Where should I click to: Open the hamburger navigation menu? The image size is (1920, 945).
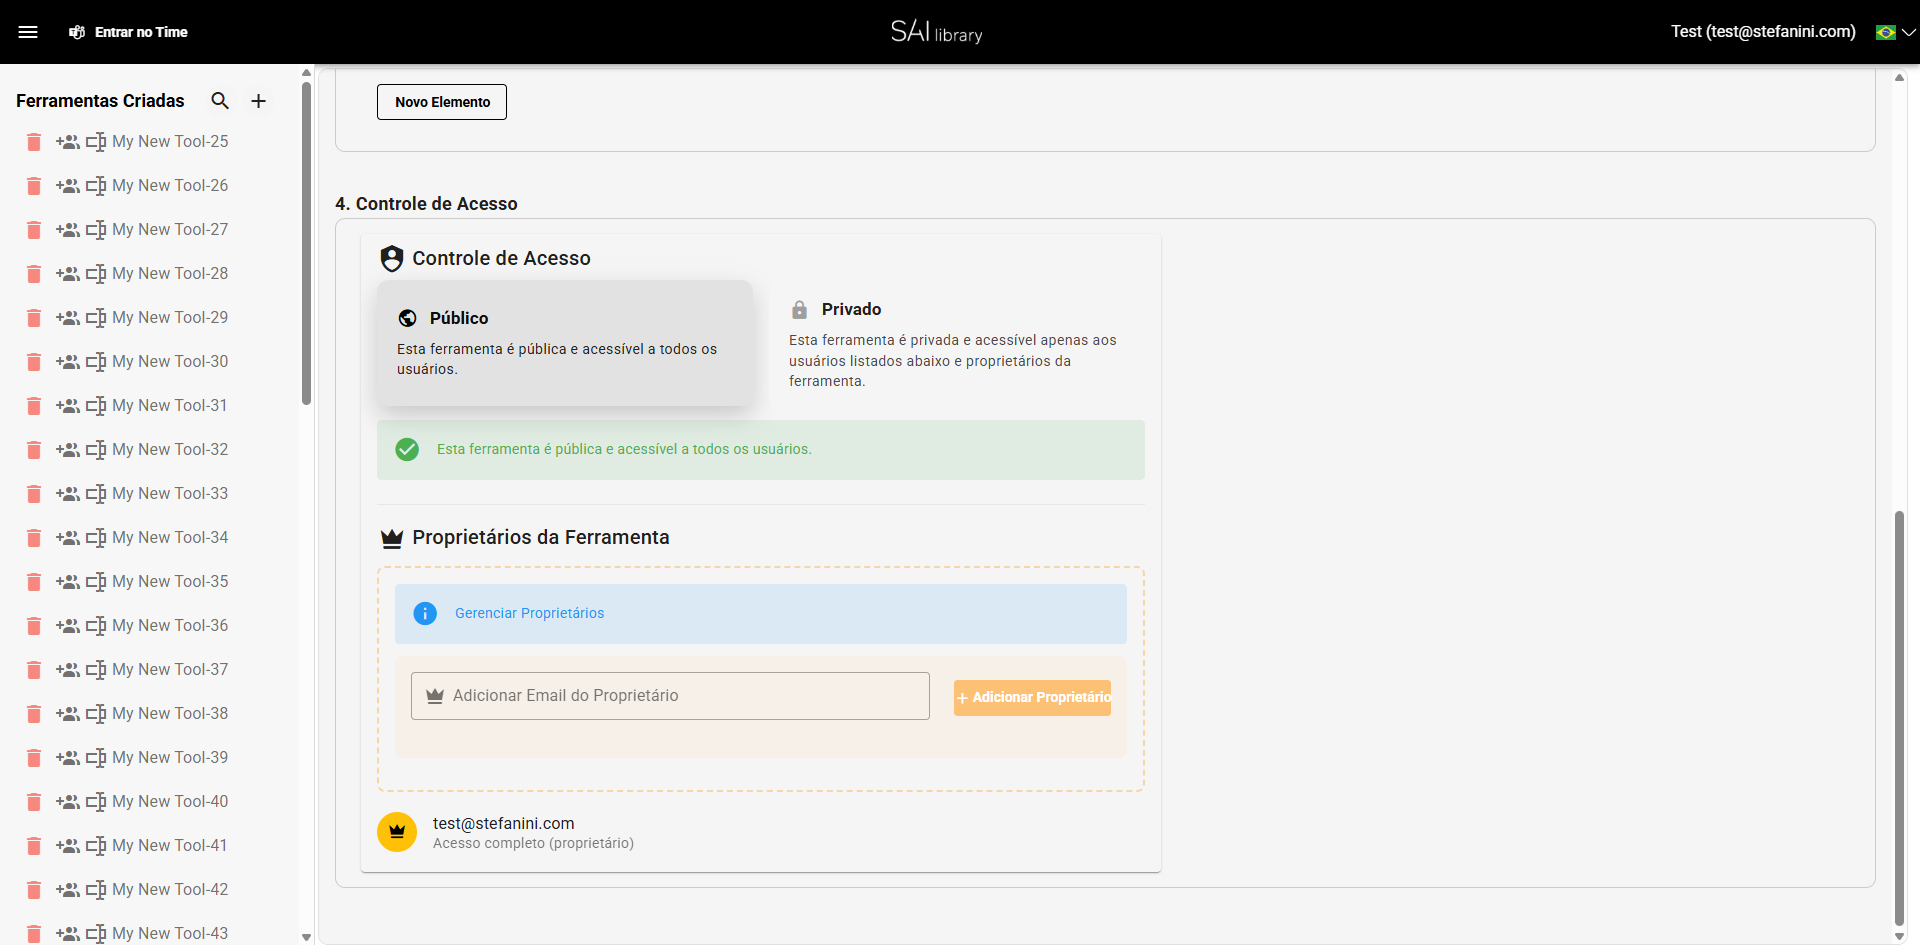point(28,32)
